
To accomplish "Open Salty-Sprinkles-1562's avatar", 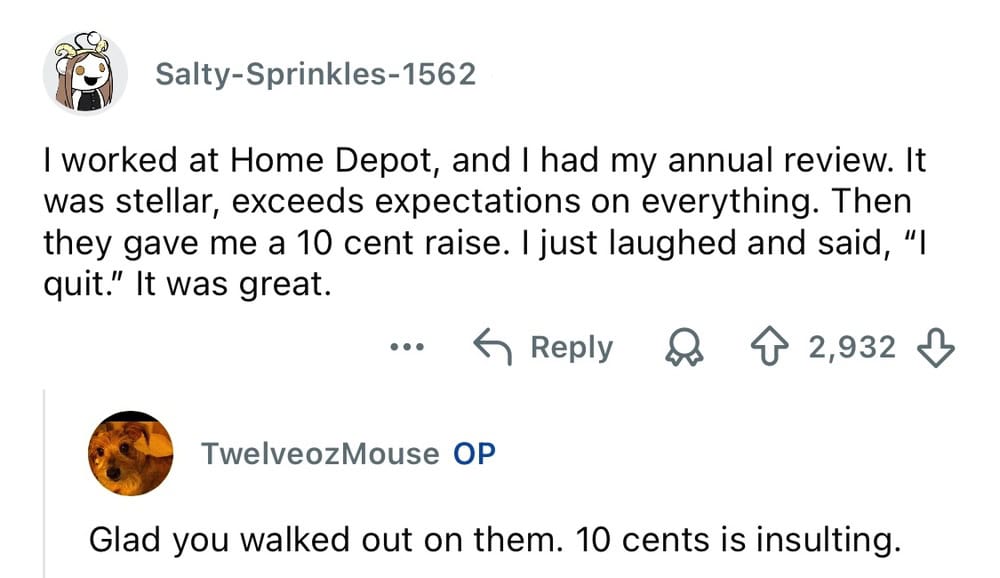I will pos(84,73).
